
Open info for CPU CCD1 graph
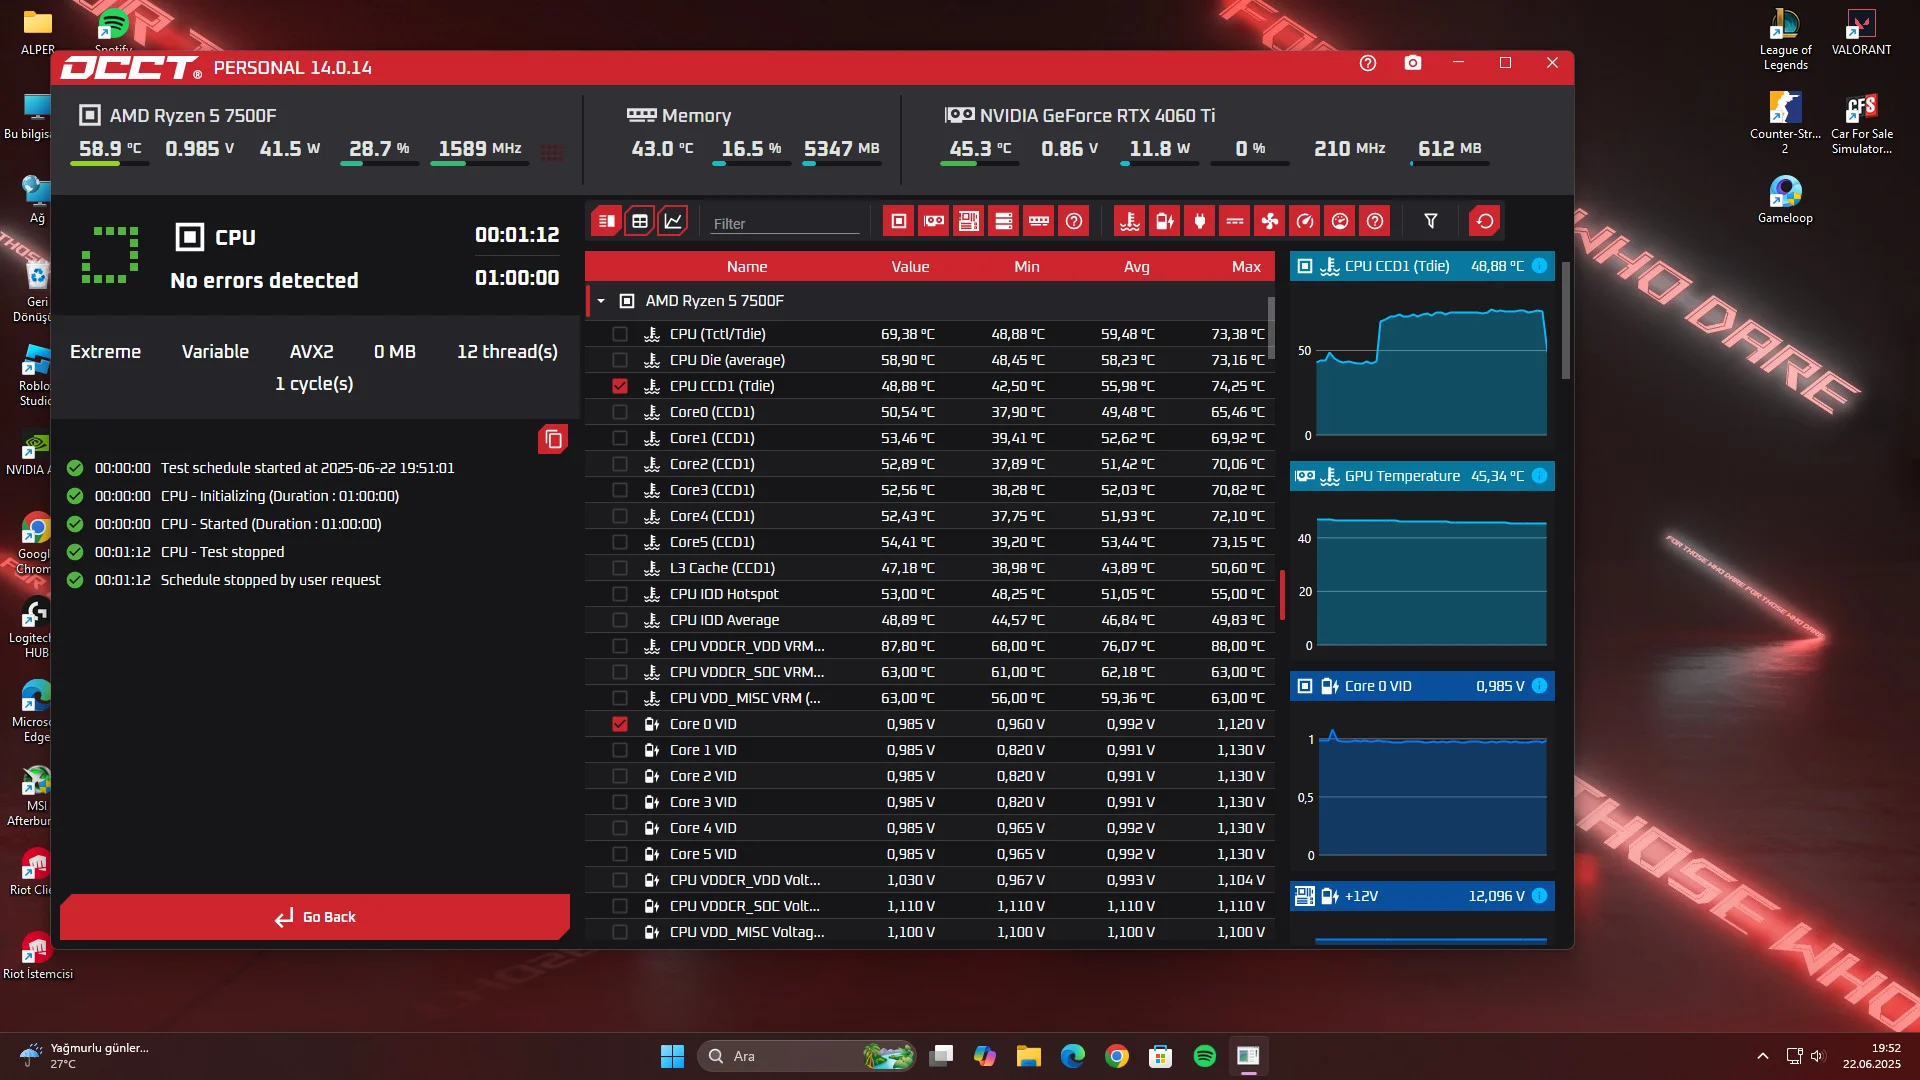tap(1540, 266)
